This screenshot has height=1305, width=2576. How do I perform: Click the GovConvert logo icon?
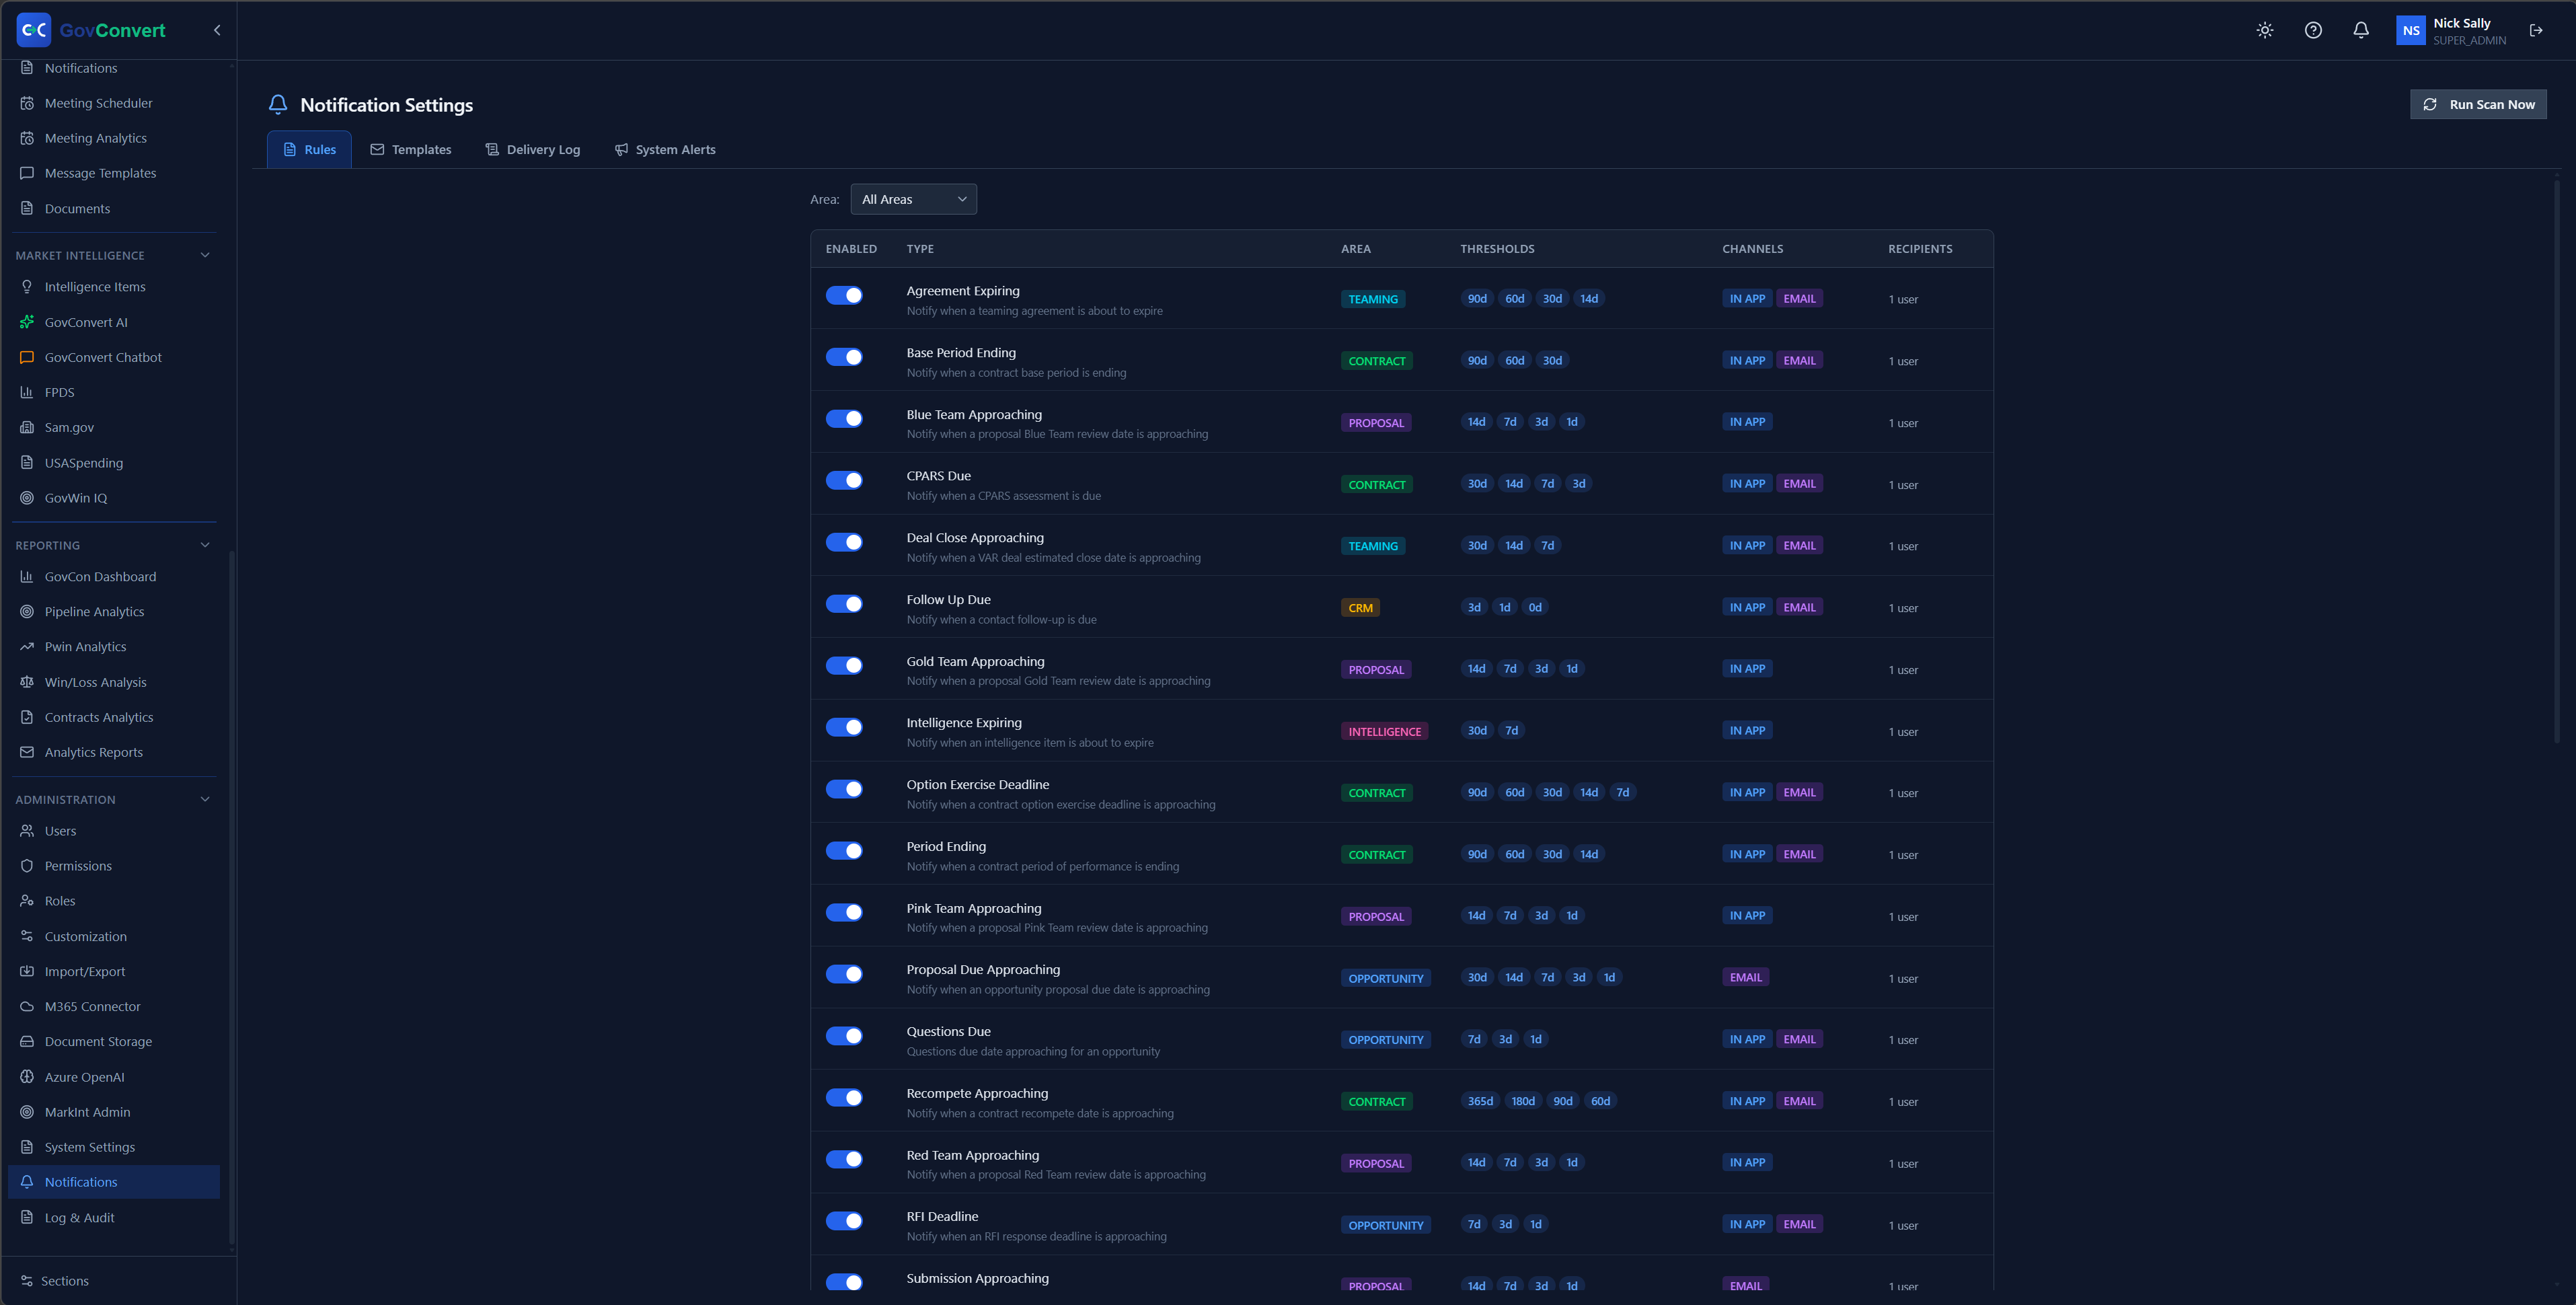click(x=34, y=30)
